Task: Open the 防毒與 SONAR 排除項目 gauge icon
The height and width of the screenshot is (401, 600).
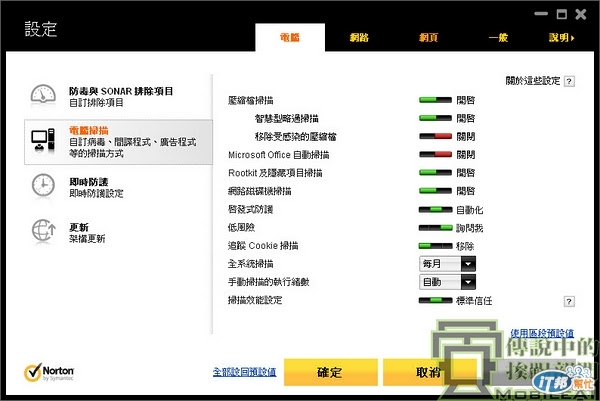Action: (43, 95)
